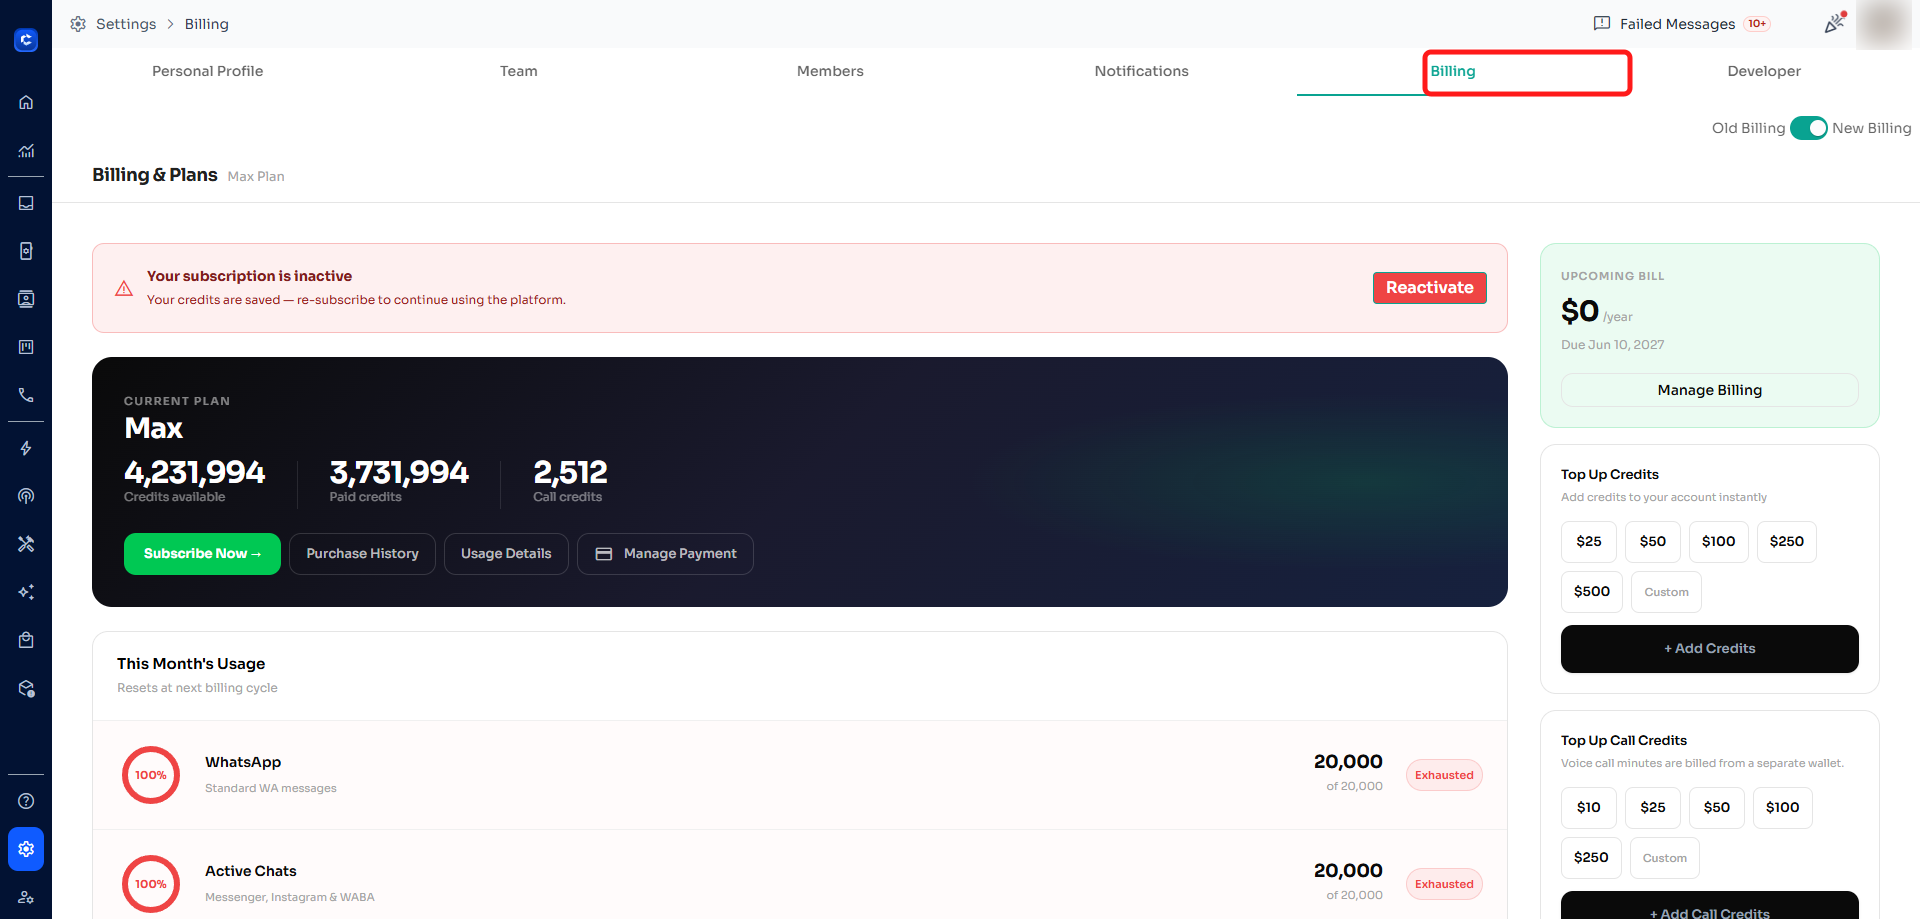This screenshot has width=1920, height=919.
Task: Open the contacts card icon in the sidebar
Action: tap(26, 299)
